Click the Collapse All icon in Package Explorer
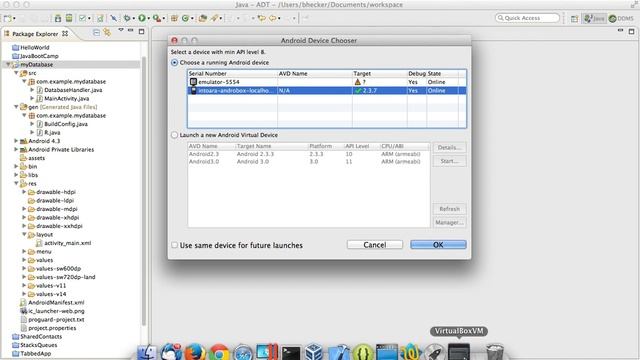The image size is (640, 360). click(96, 33)
